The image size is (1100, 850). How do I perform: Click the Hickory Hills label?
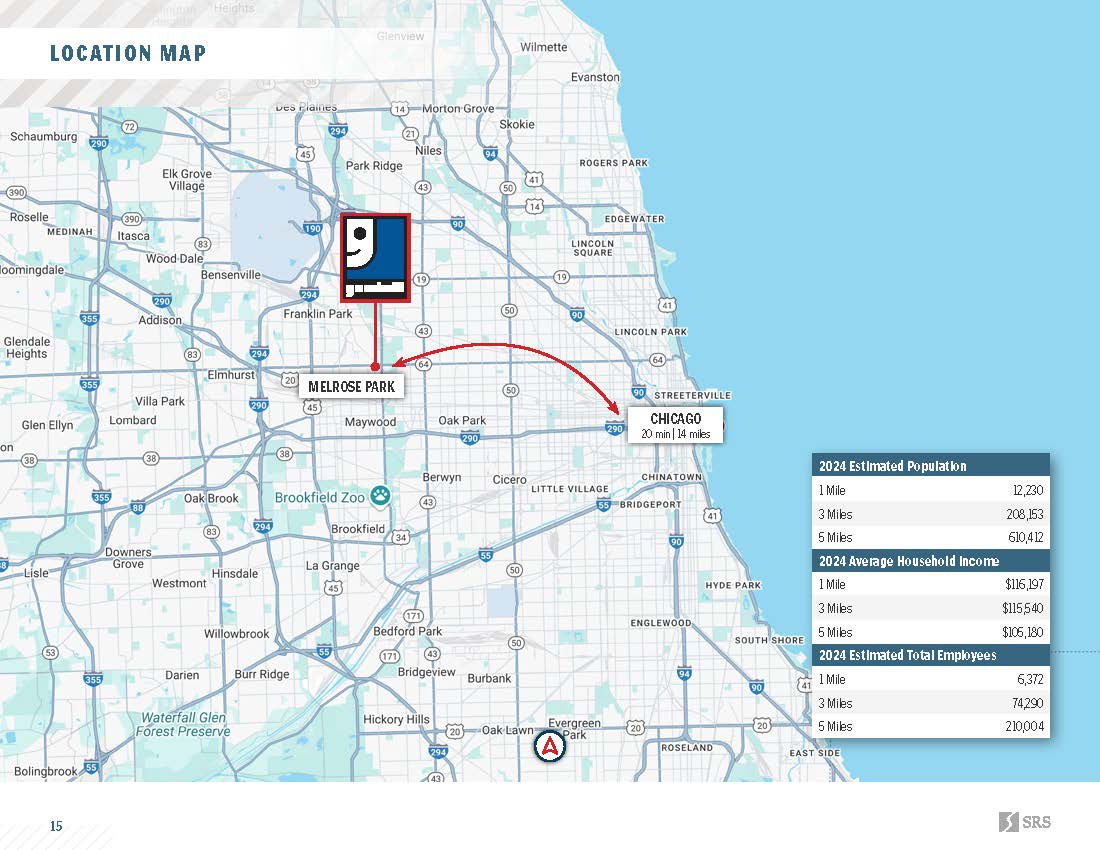click(396, 719)
